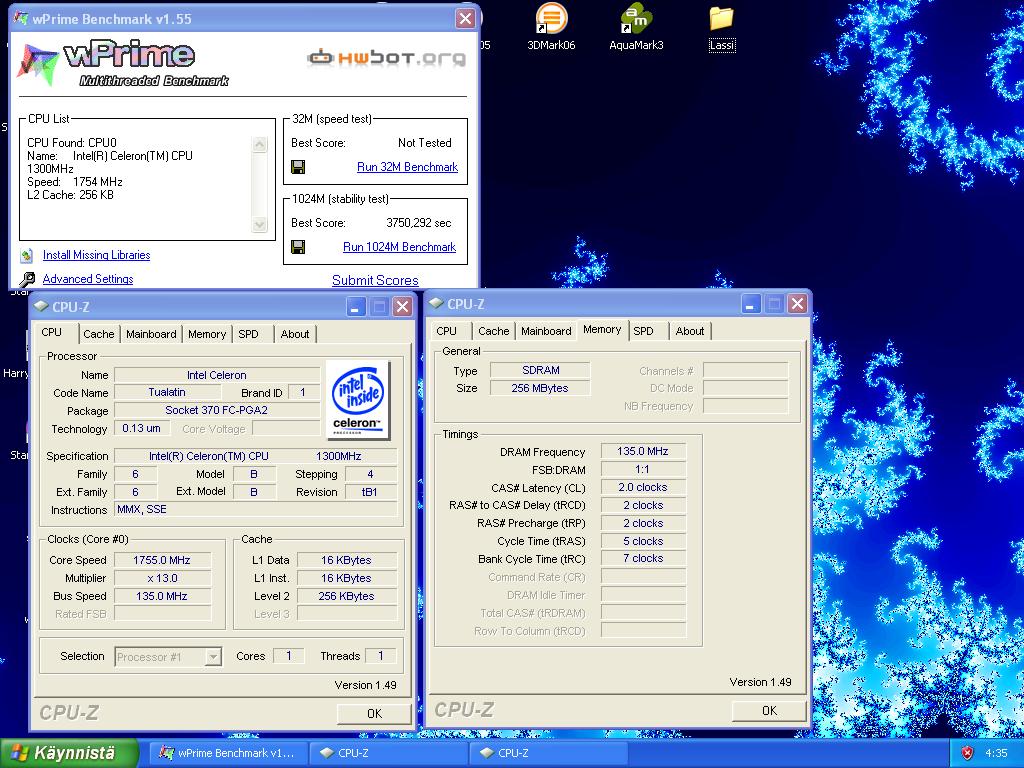
Task: Switch to Cache tab in left CPU-Z
Action: click(99, 334)
